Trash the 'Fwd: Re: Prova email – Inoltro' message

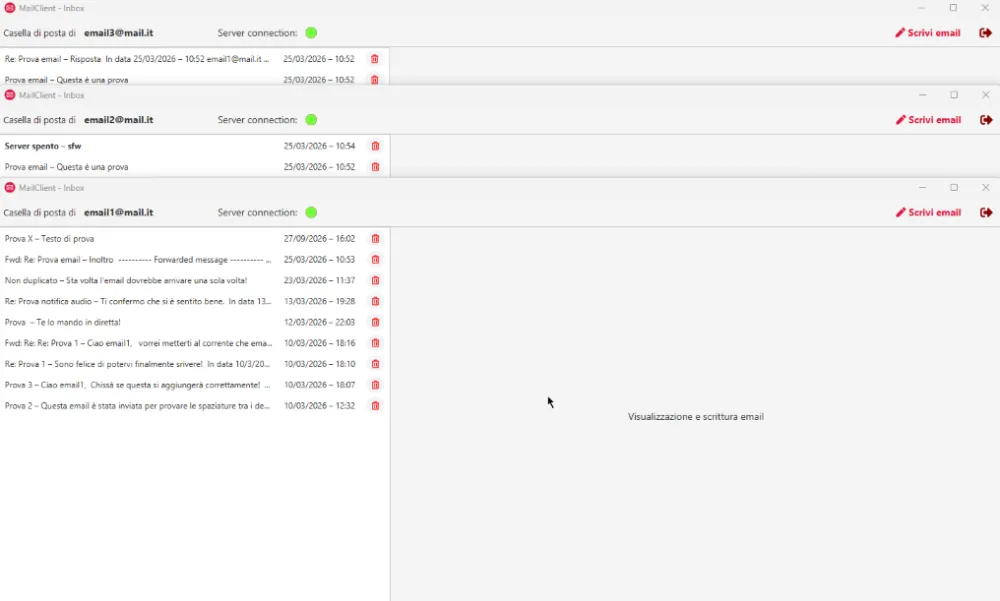click(376, 260)
